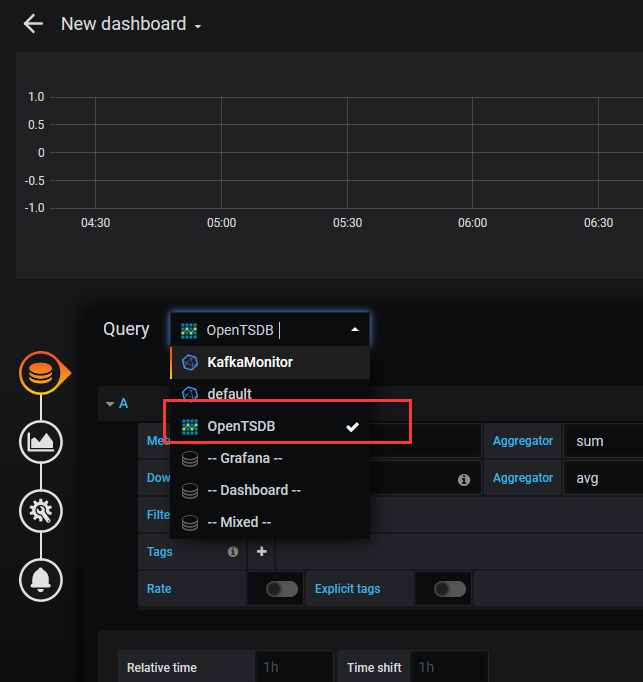Open the avg downsample Aggregator dropdown

[x=603, y=478]
